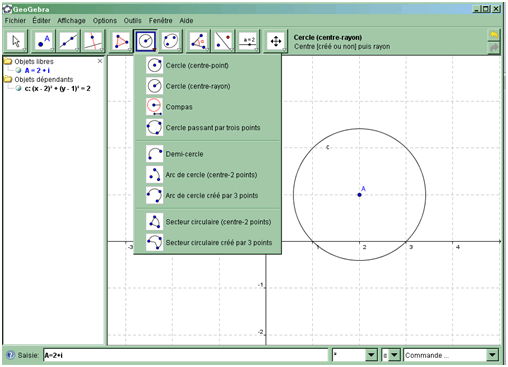Choose Cercle (centre-point) from dropdown

208,65
